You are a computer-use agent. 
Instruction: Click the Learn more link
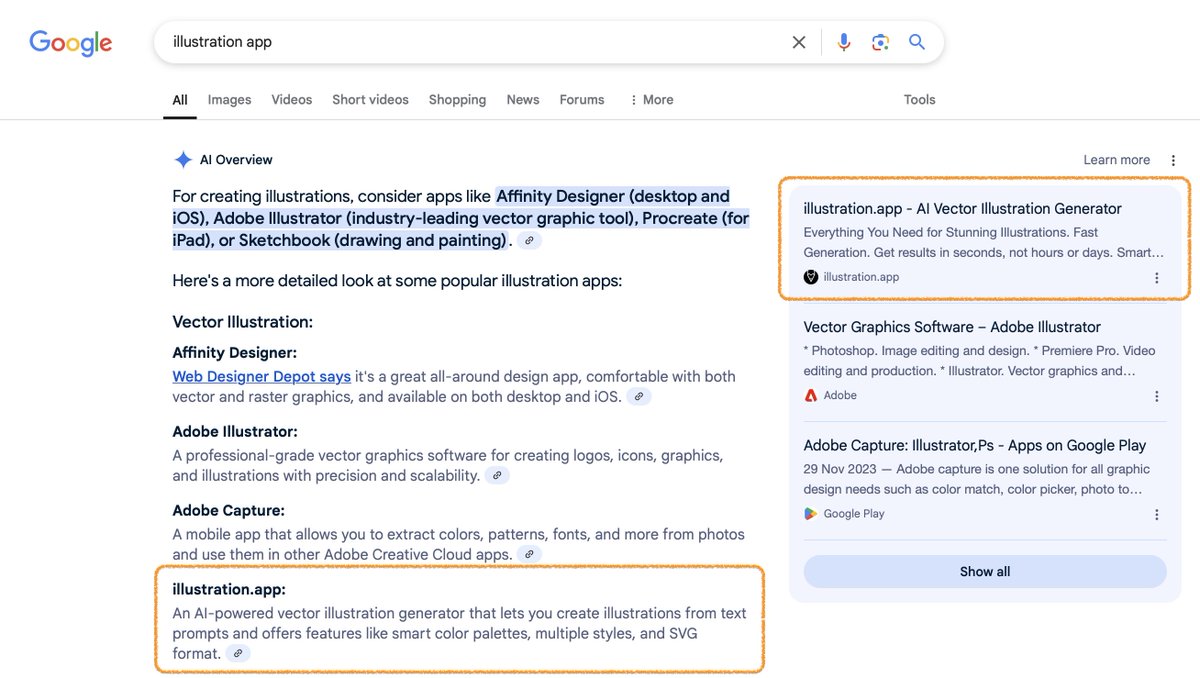1116,160
